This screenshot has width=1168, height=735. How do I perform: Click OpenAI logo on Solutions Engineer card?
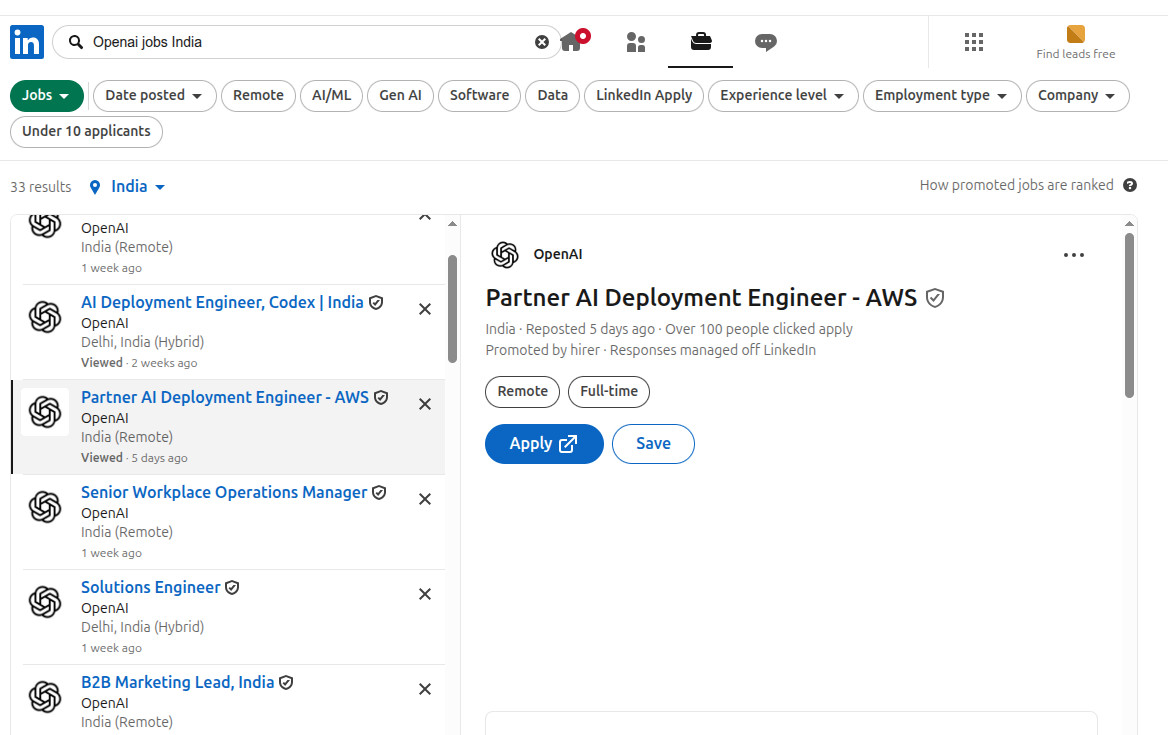point(45,602)
